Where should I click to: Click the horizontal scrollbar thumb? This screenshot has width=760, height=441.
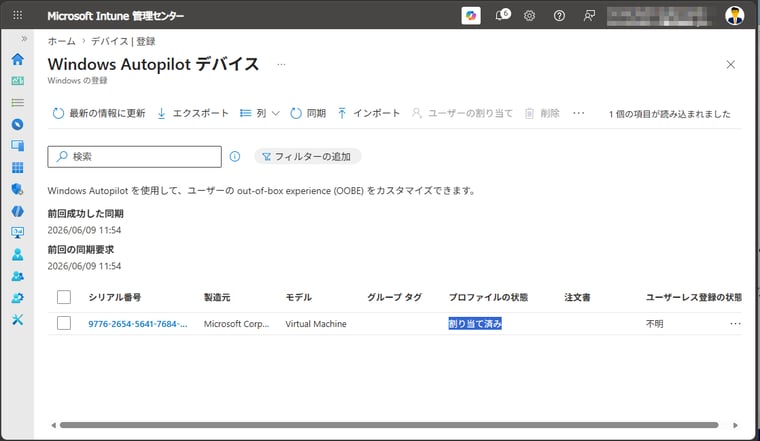pos(389,425)
